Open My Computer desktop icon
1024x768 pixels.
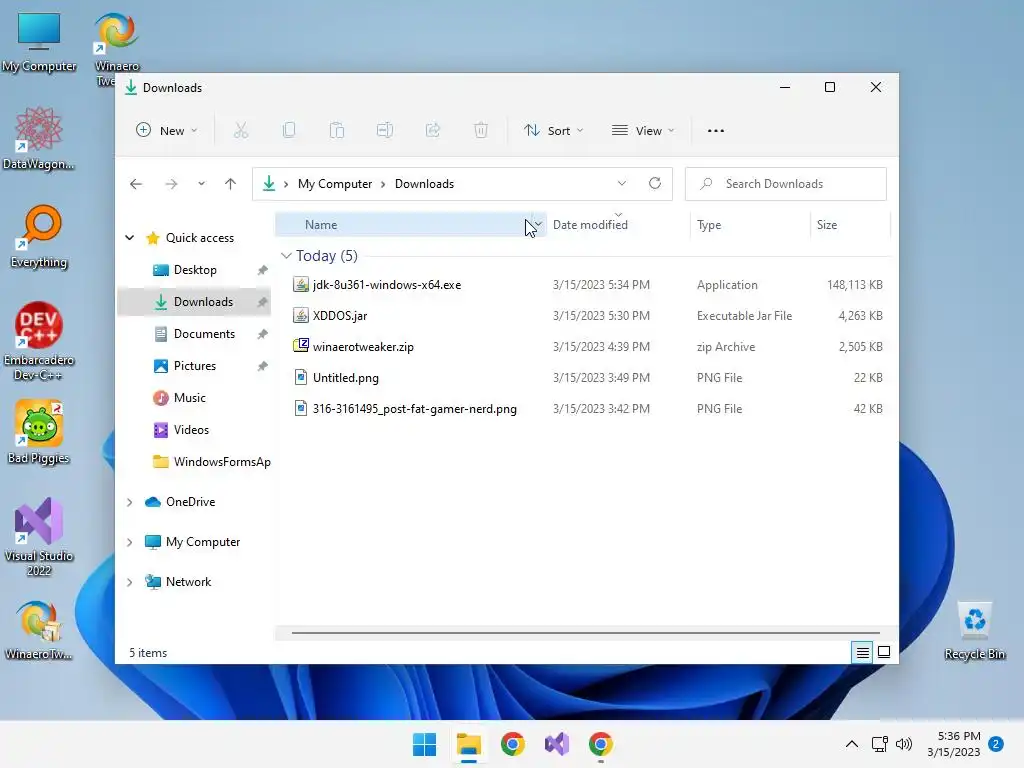tap(39, 42)
